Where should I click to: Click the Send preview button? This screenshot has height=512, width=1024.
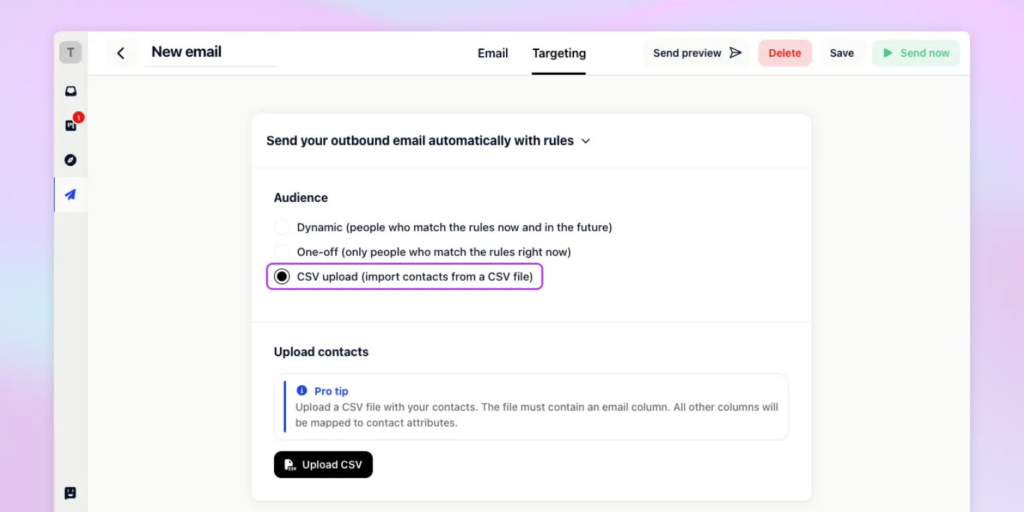(x=696, y=53)
